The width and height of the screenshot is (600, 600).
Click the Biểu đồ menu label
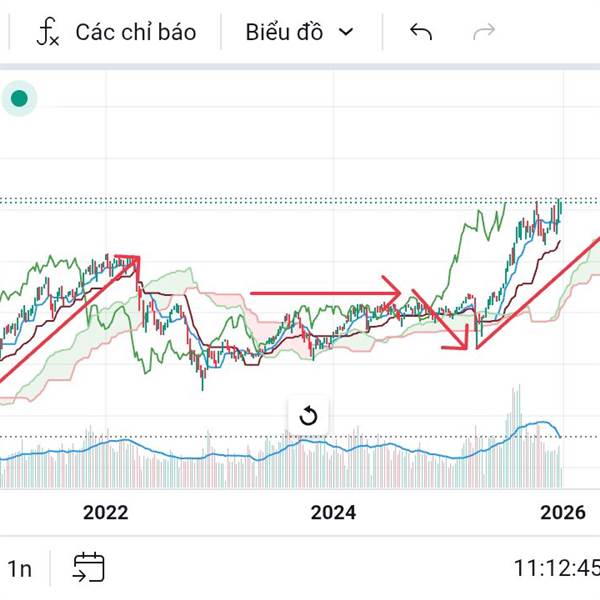click(284, 32)
